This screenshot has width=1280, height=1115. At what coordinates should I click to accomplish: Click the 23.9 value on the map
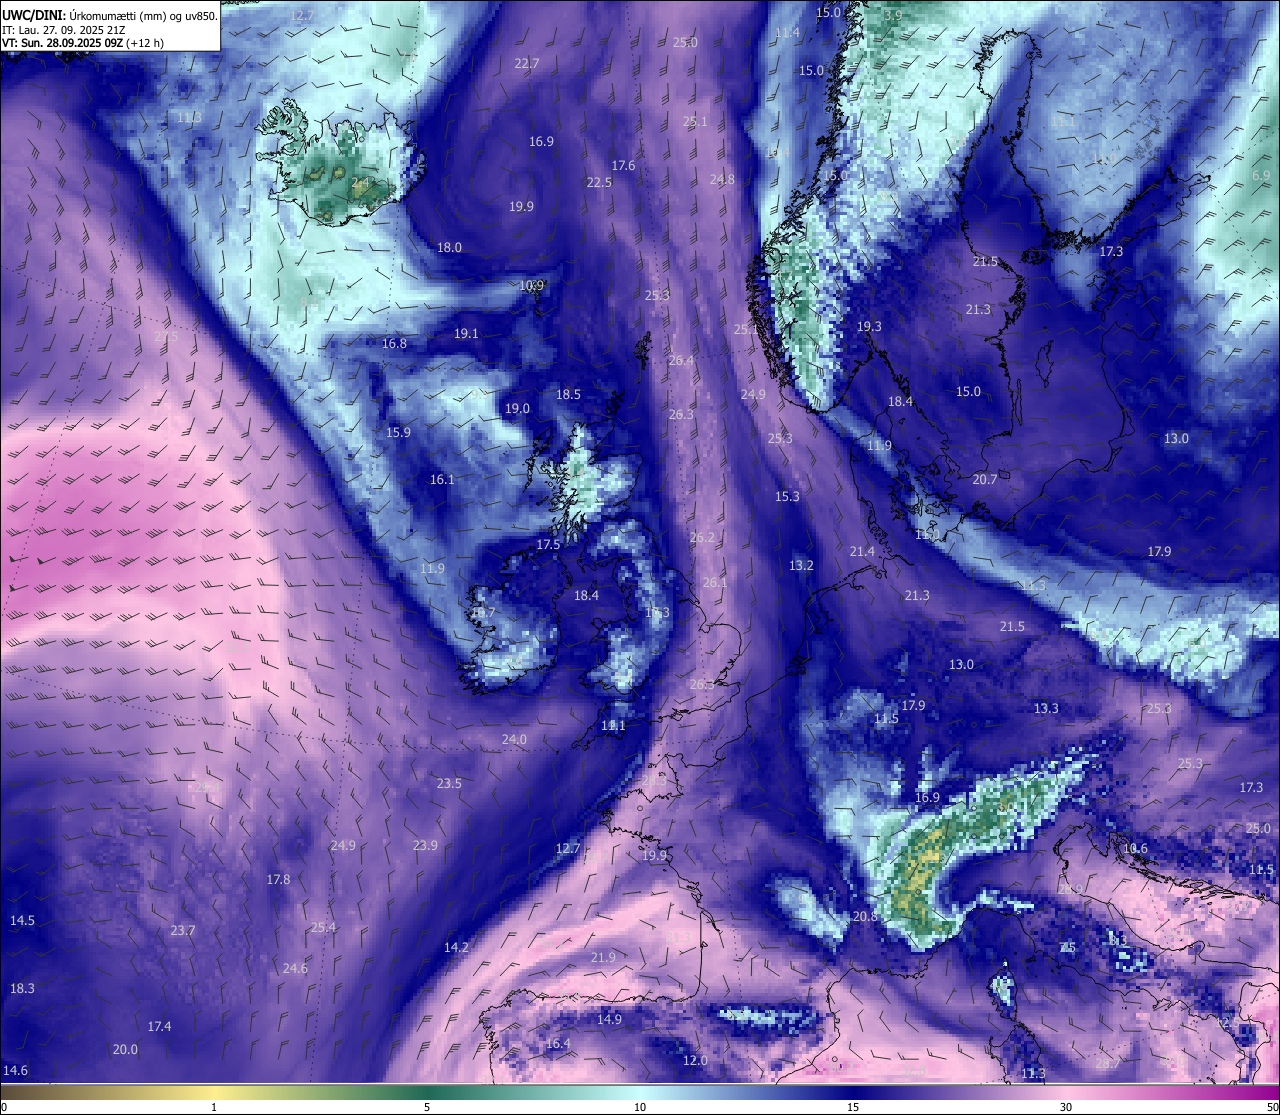(x=425, y=846)
